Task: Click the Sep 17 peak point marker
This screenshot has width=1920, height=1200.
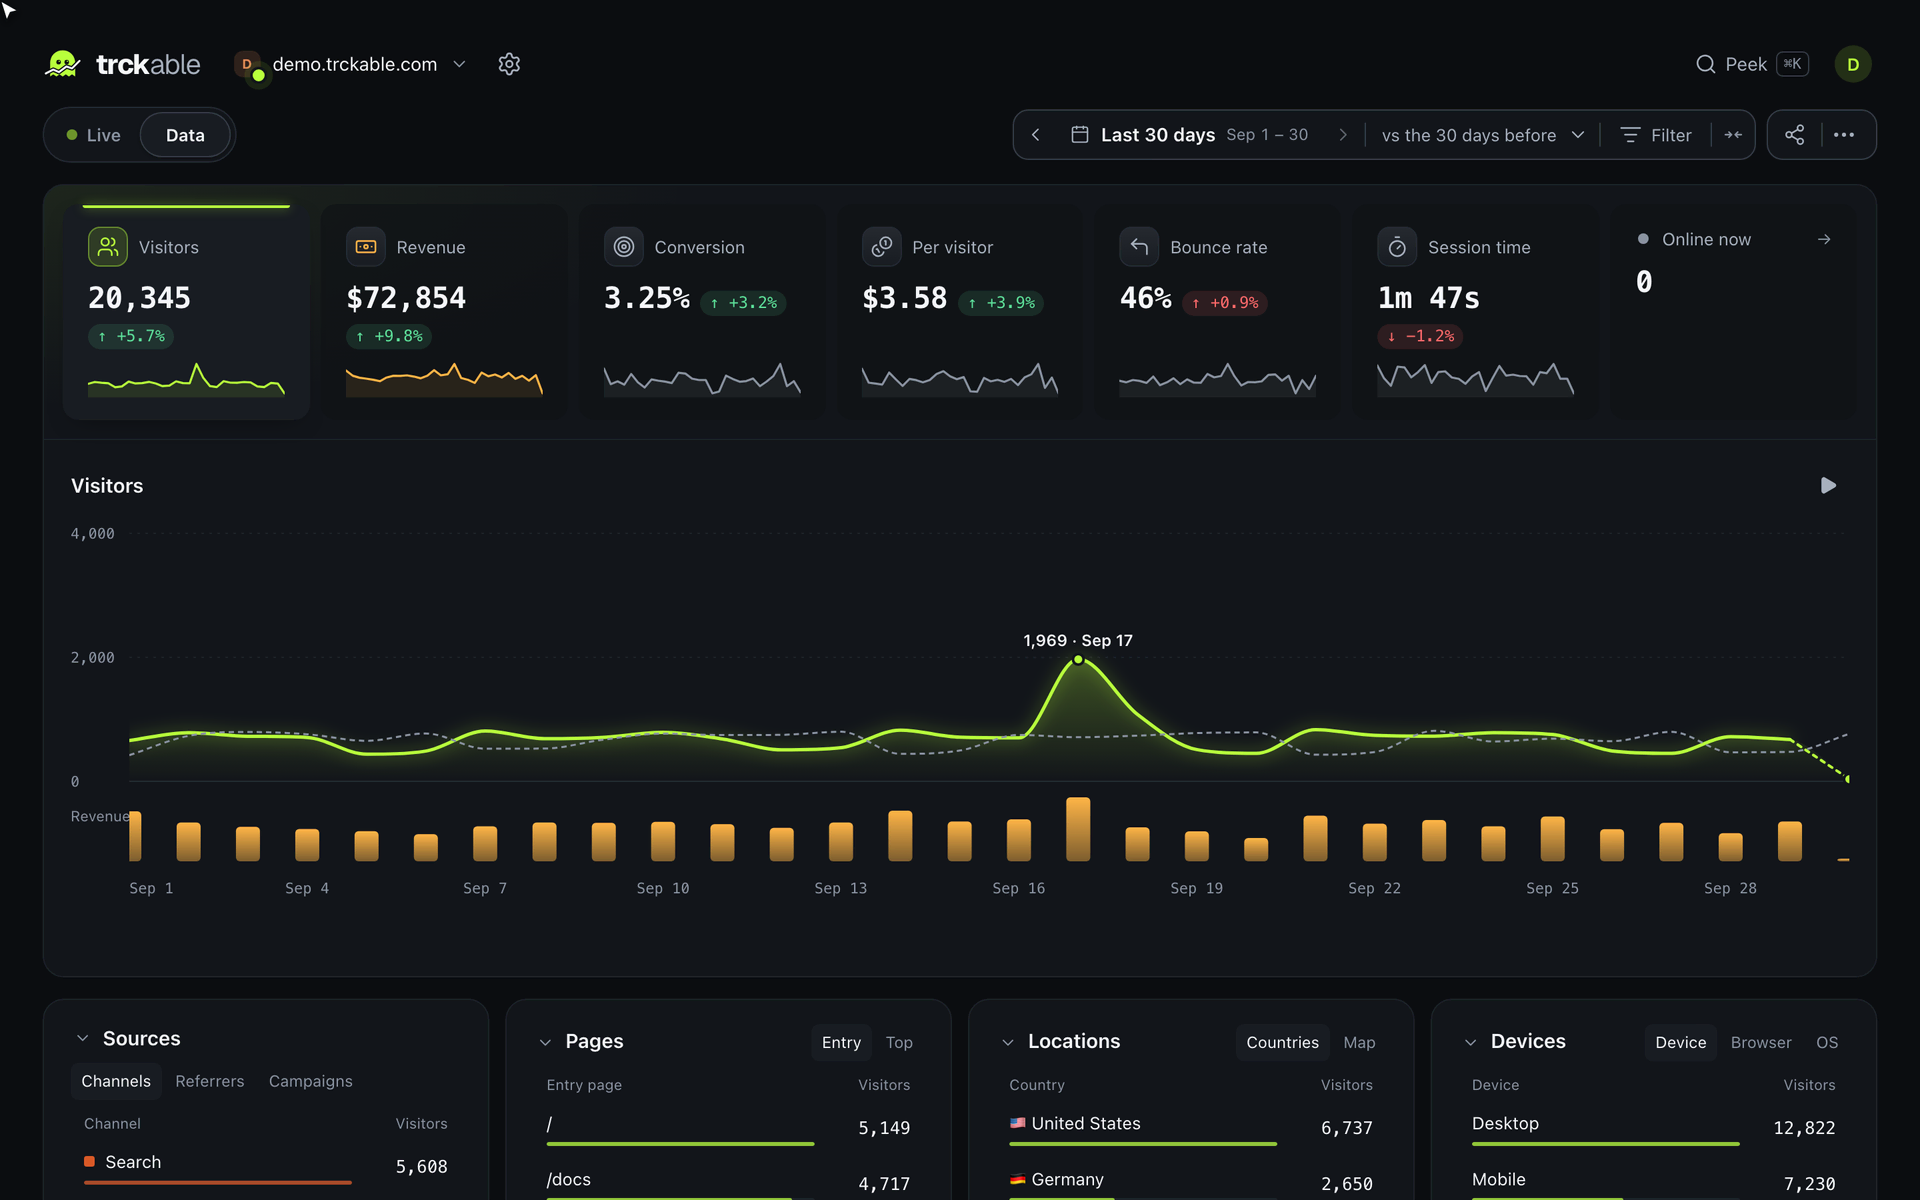Action: click(x=1078, y=660)
